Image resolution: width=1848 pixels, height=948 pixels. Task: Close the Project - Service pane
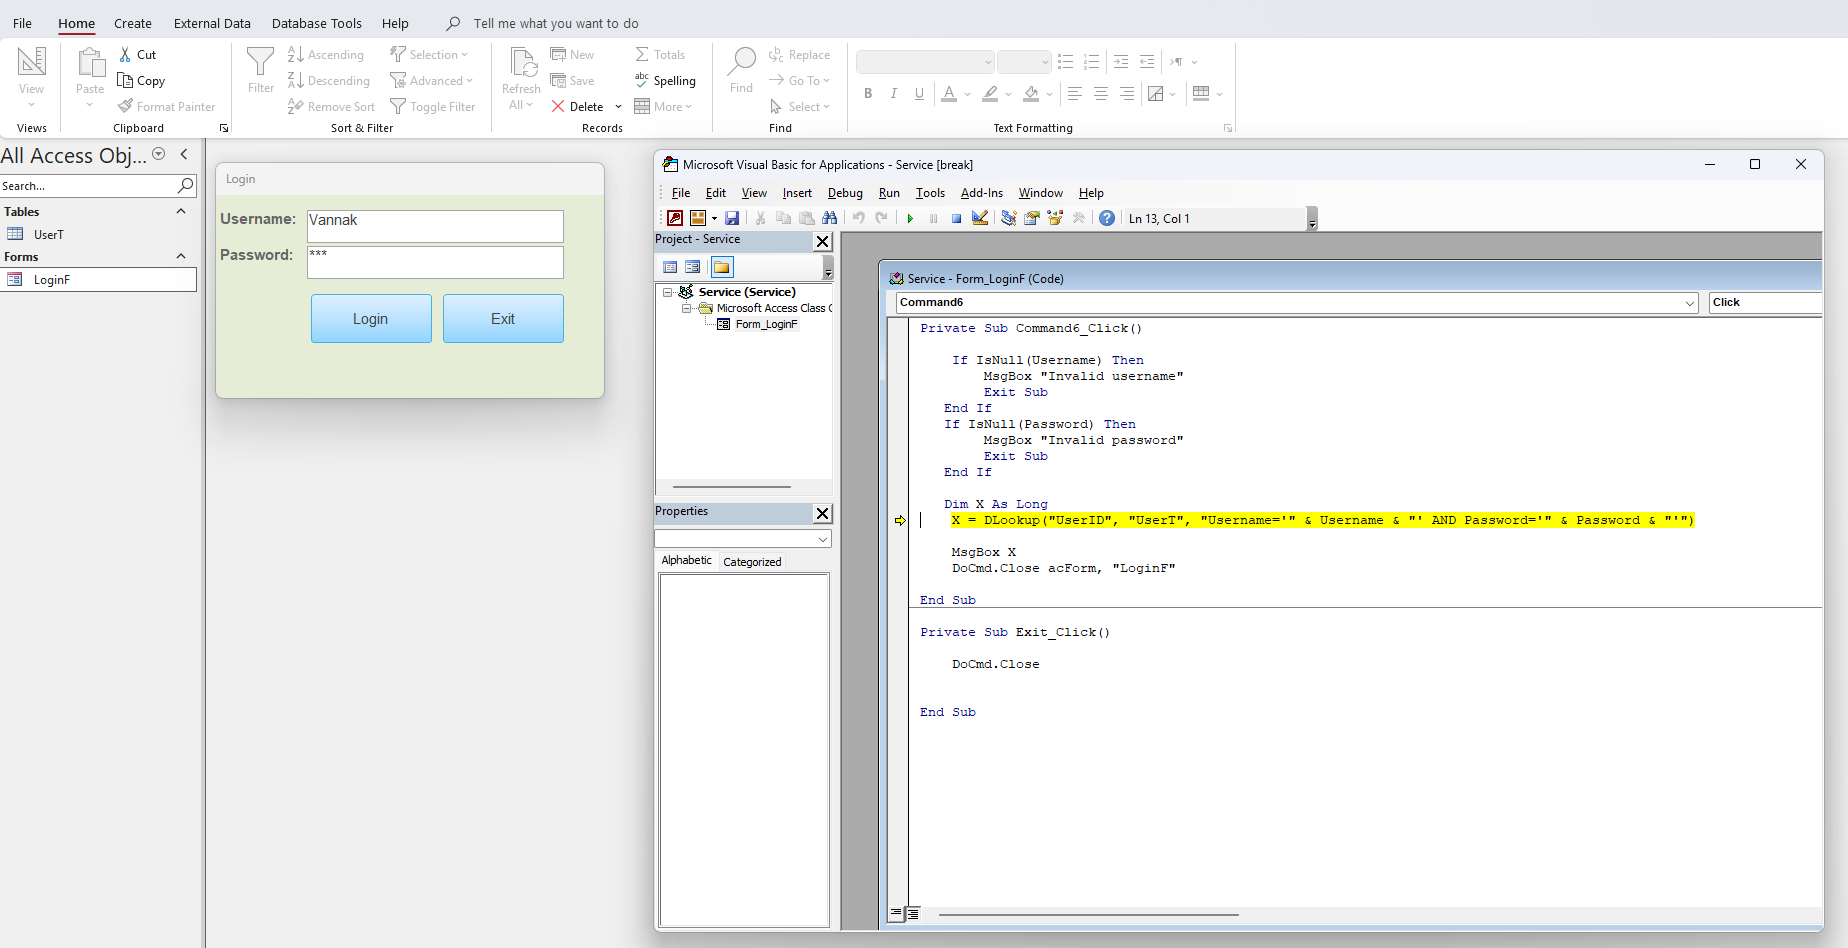[x=822, y=241]
